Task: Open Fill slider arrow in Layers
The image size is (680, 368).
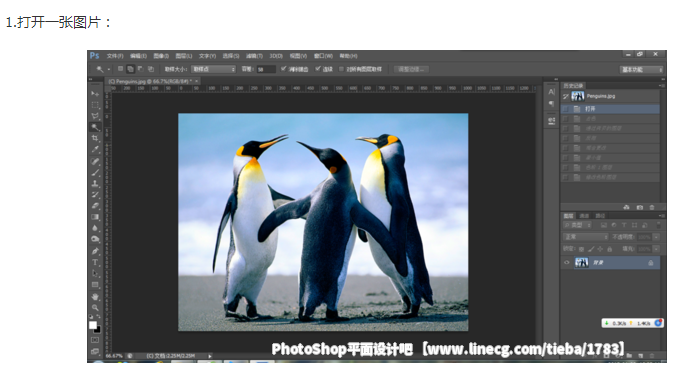Action: 656,249
